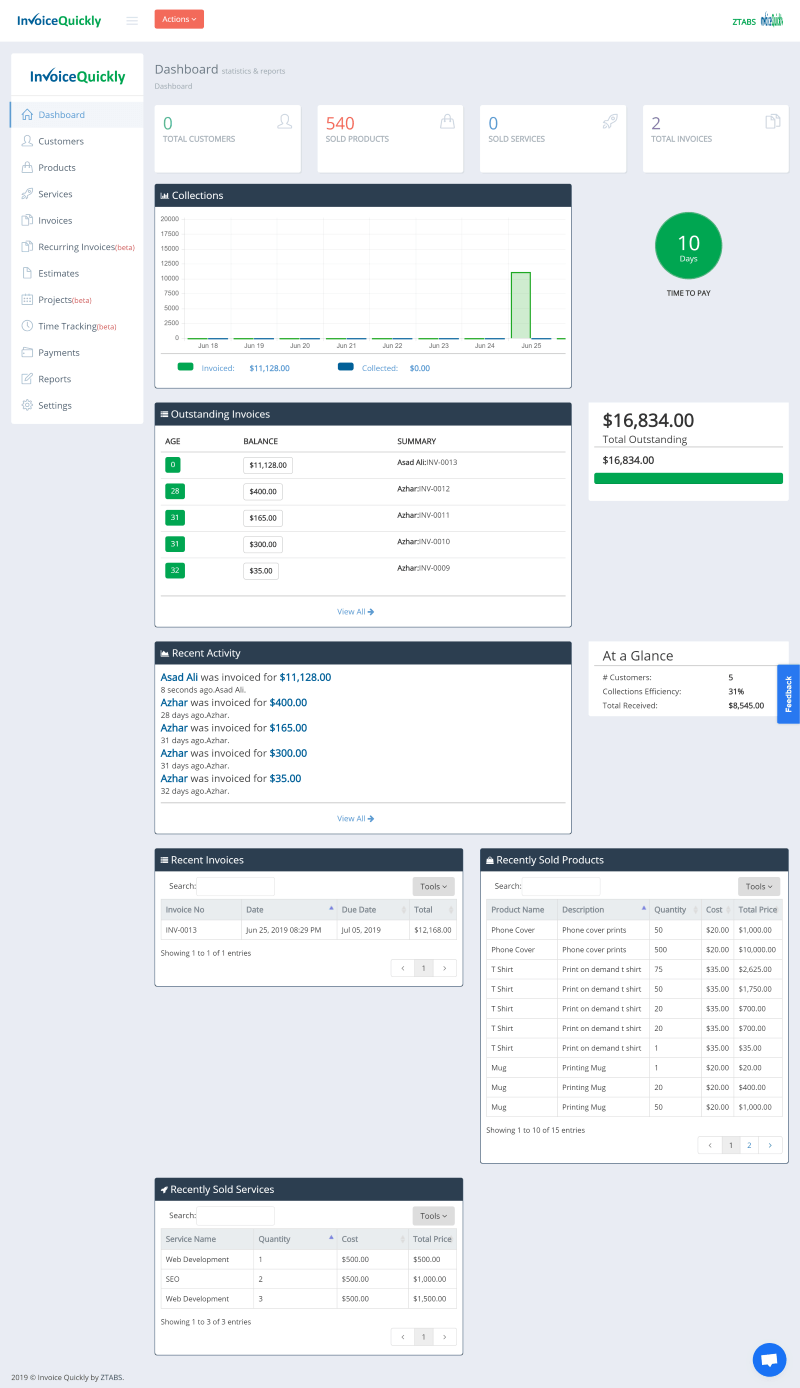The width and height of the screenshot is (800, 1388).
Task: Click previous page arrow in Recent Invoices
Action: click(x=402, y=968)
